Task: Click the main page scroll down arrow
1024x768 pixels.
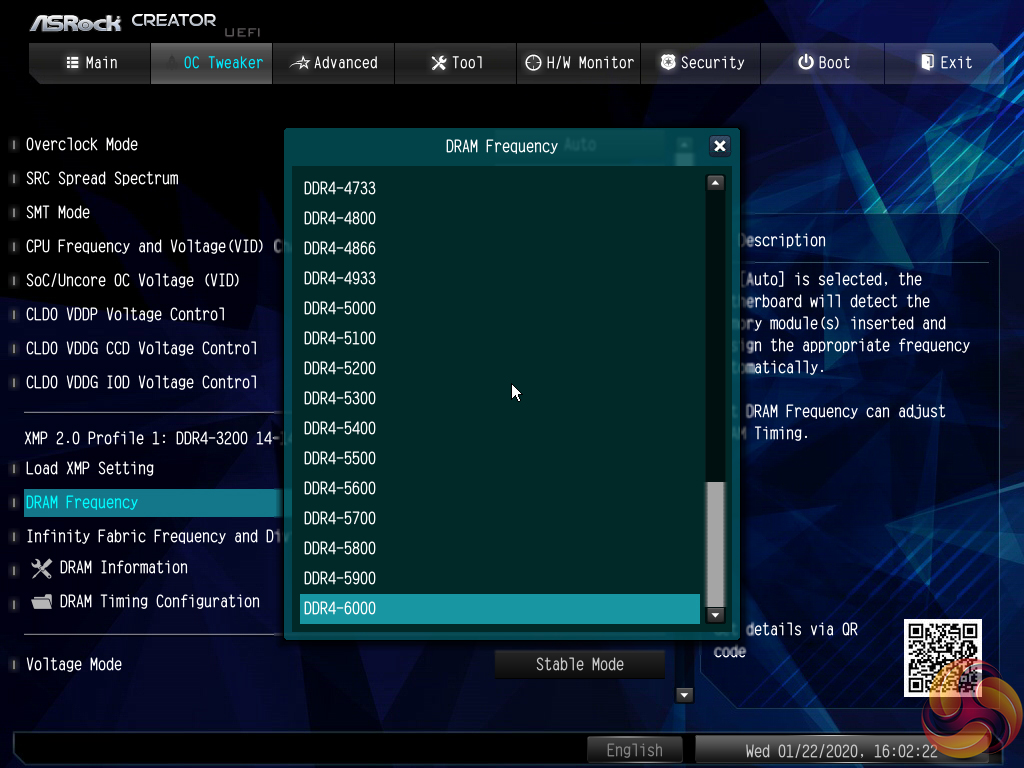Action: 685,695
